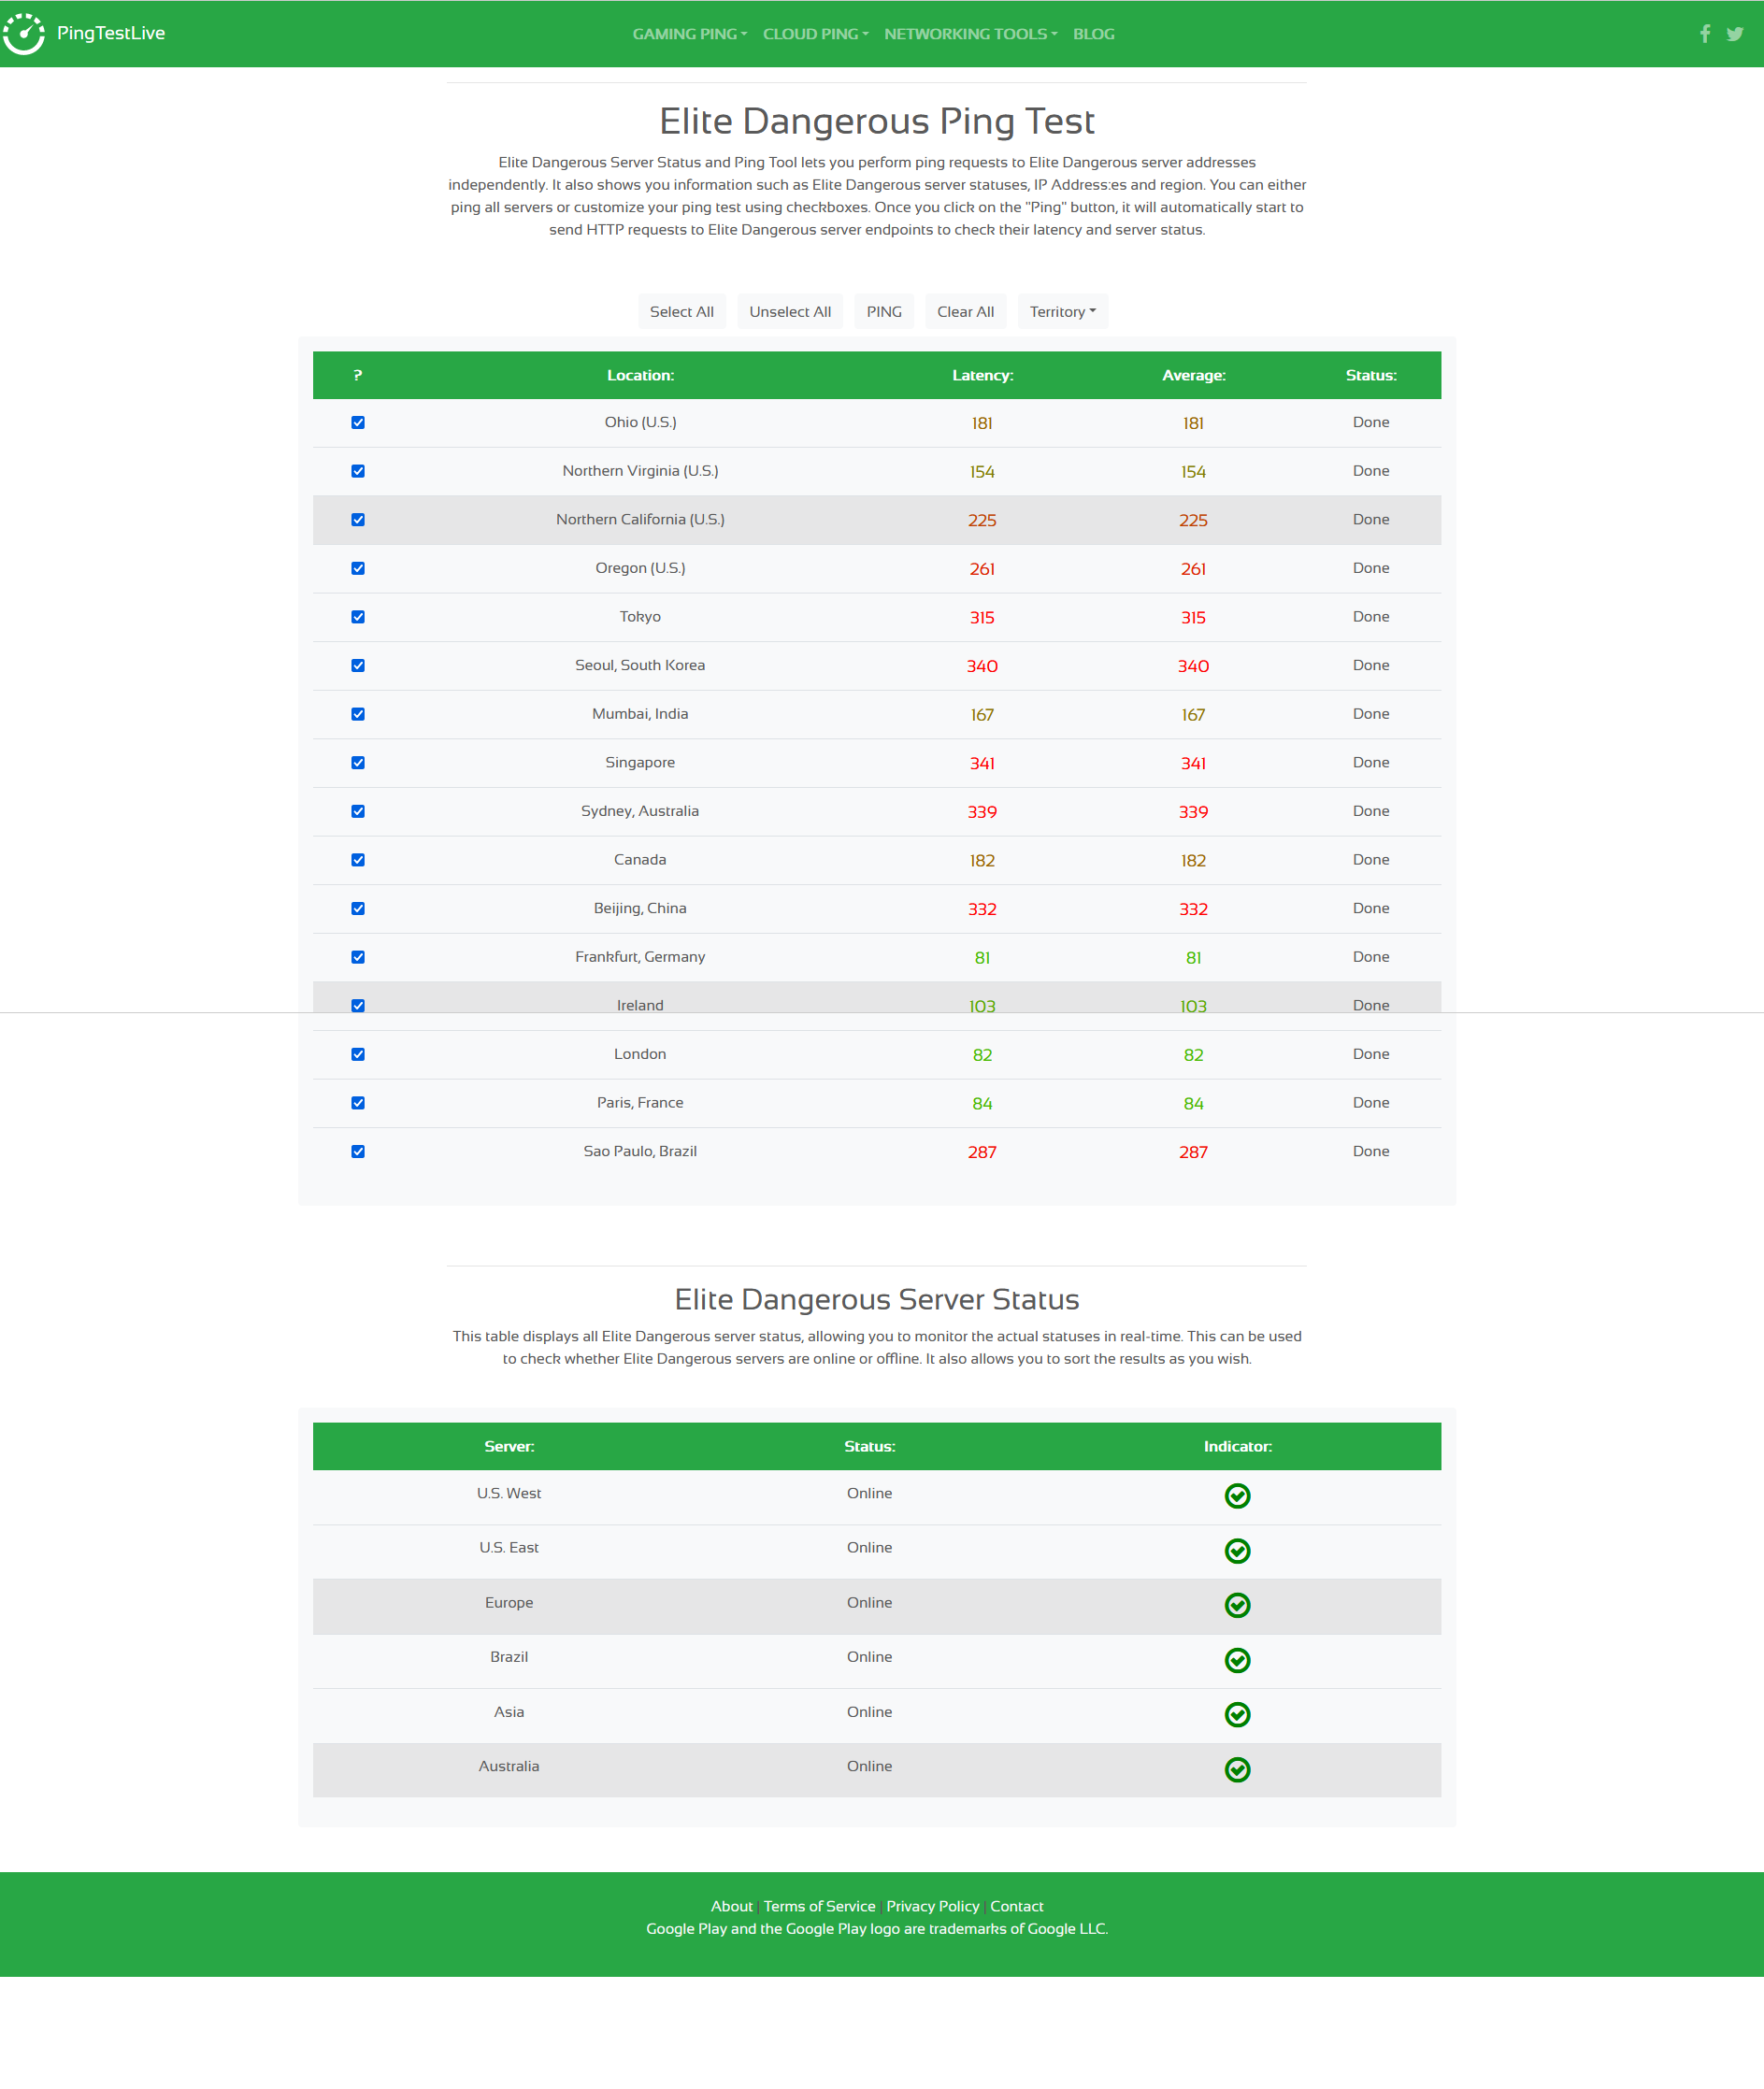Toggle the Paris, France checkbox
Screen dimensions: 1764x2089
pyautogui.click(x=358, y=1103)
